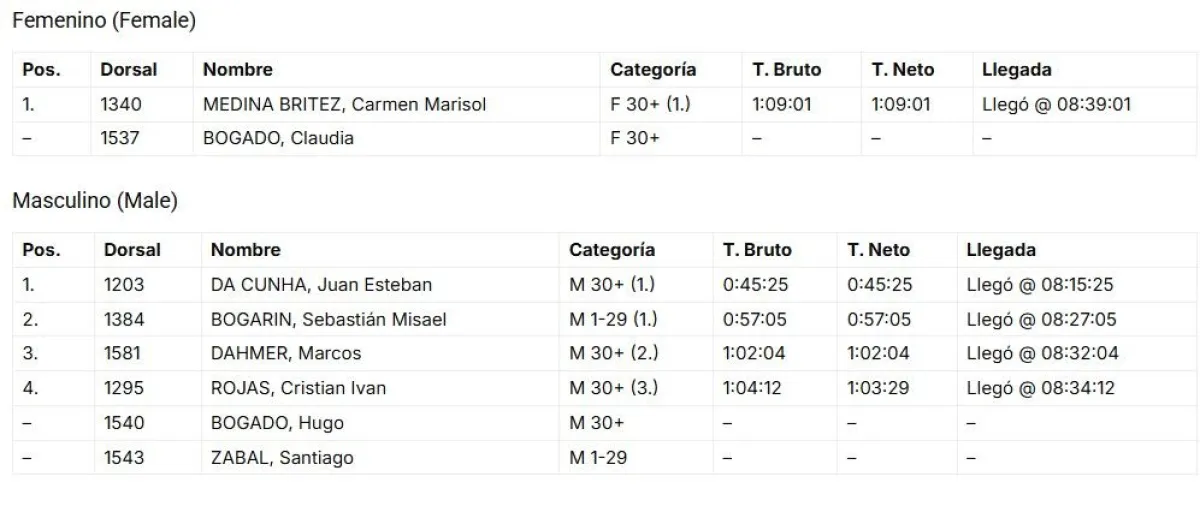Click the Femenino (Female) section heading

tap(104, 20)
